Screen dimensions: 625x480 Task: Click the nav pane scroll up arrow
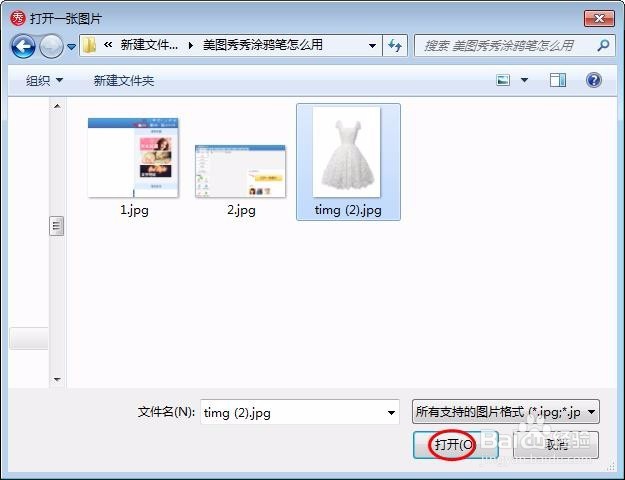pyautogui.click(x=57, y=106)
